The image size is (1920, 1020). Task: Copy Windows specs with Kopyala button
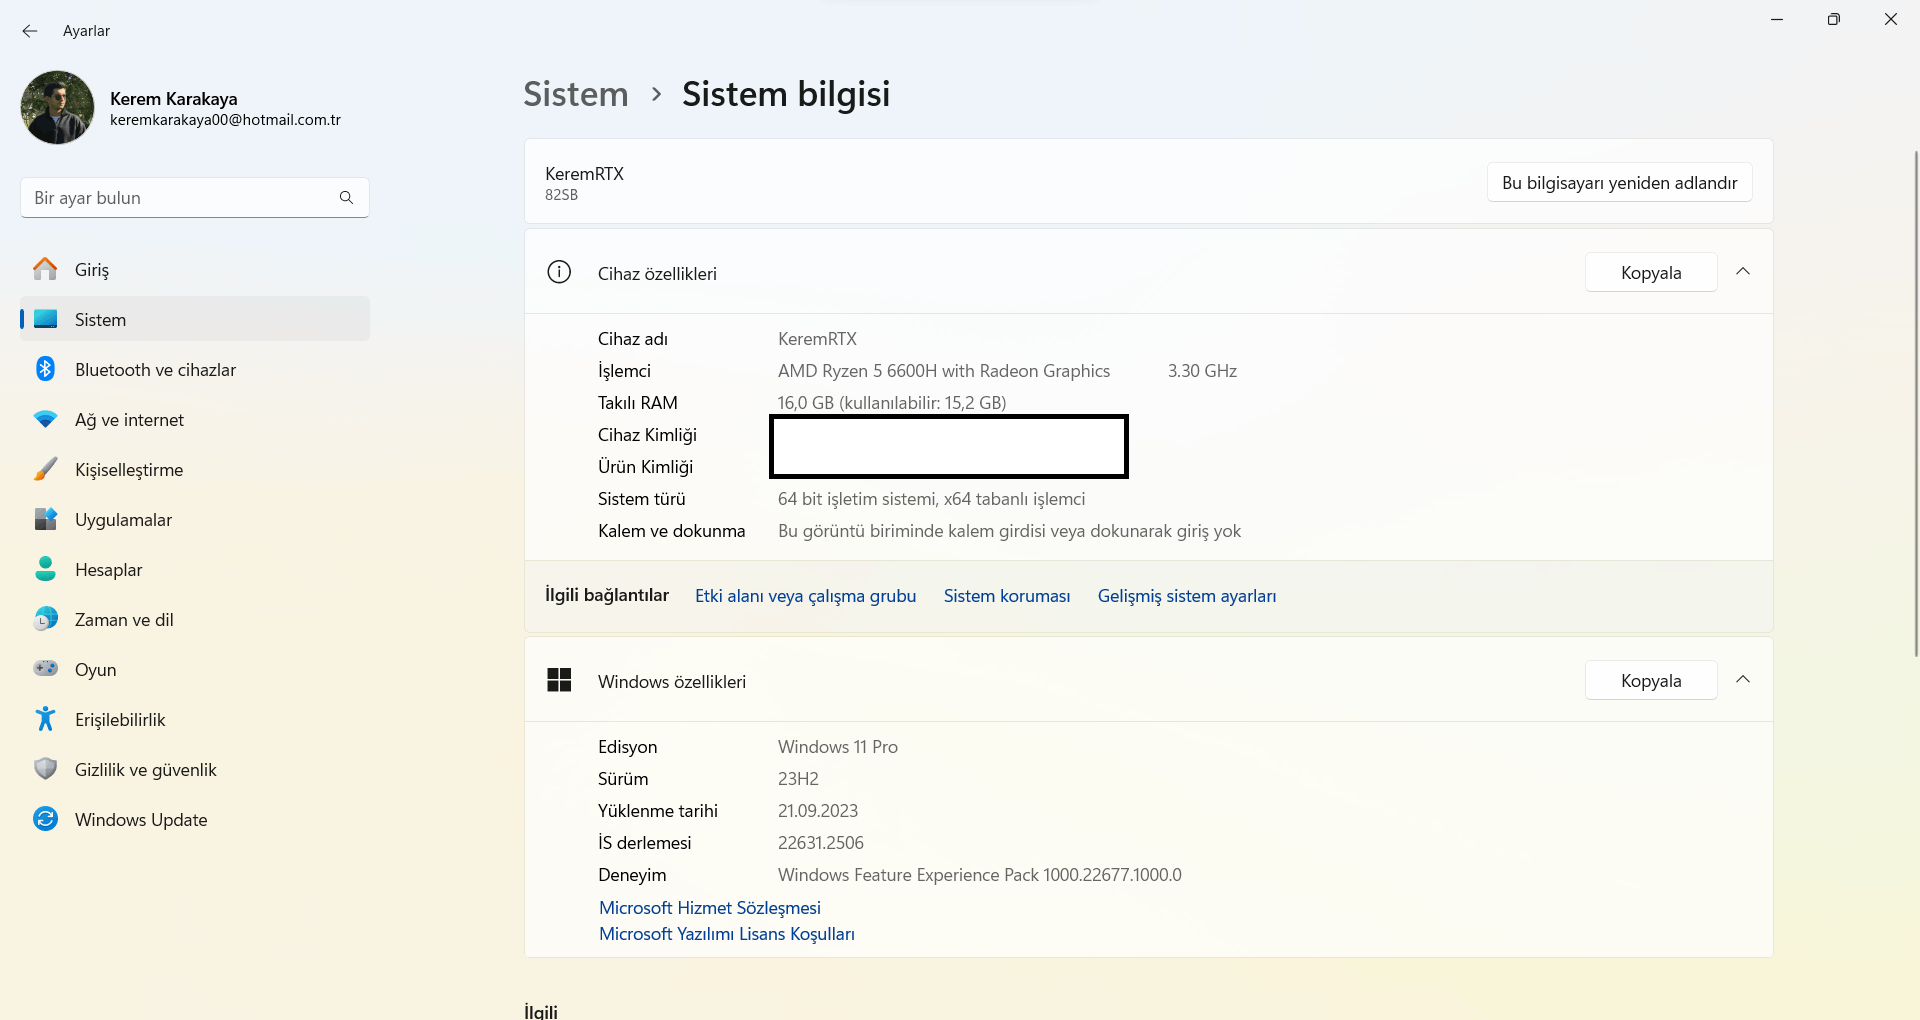[x=1651, y=681]
